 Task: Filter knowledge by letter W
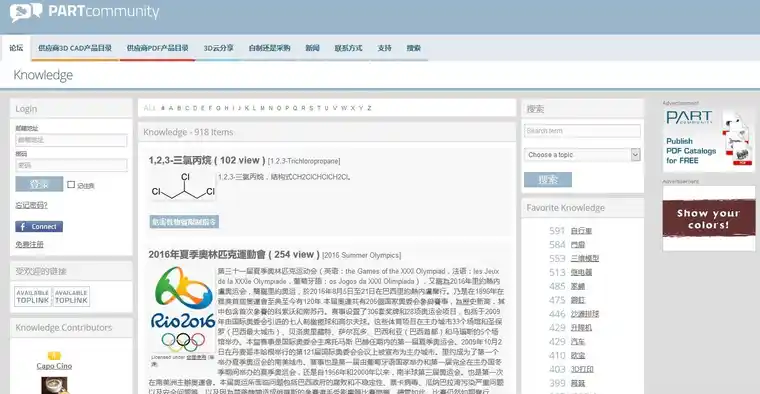(x=344, y=108)
